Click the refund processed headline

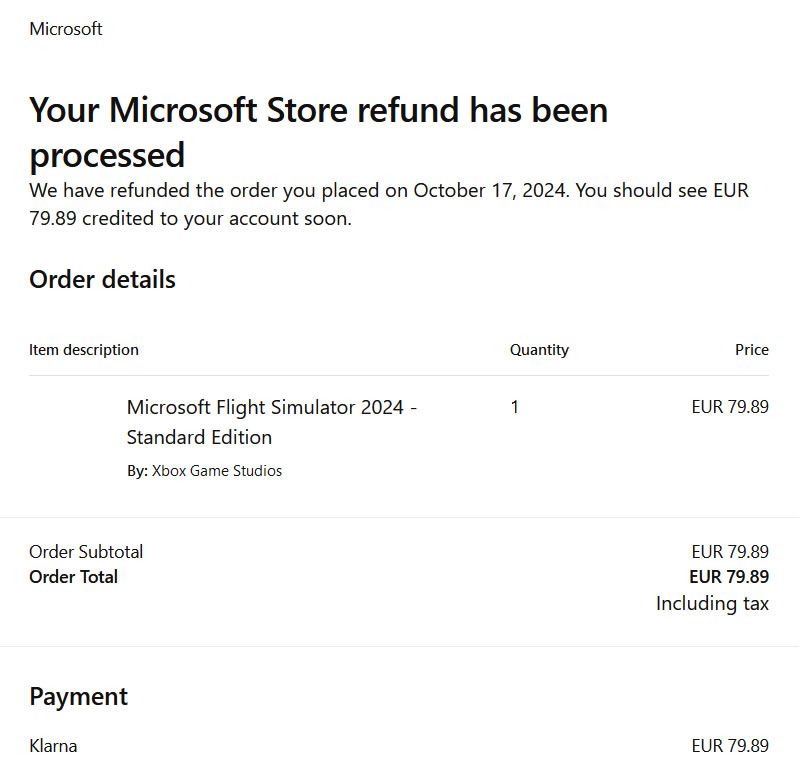click(x=319, y=132)
